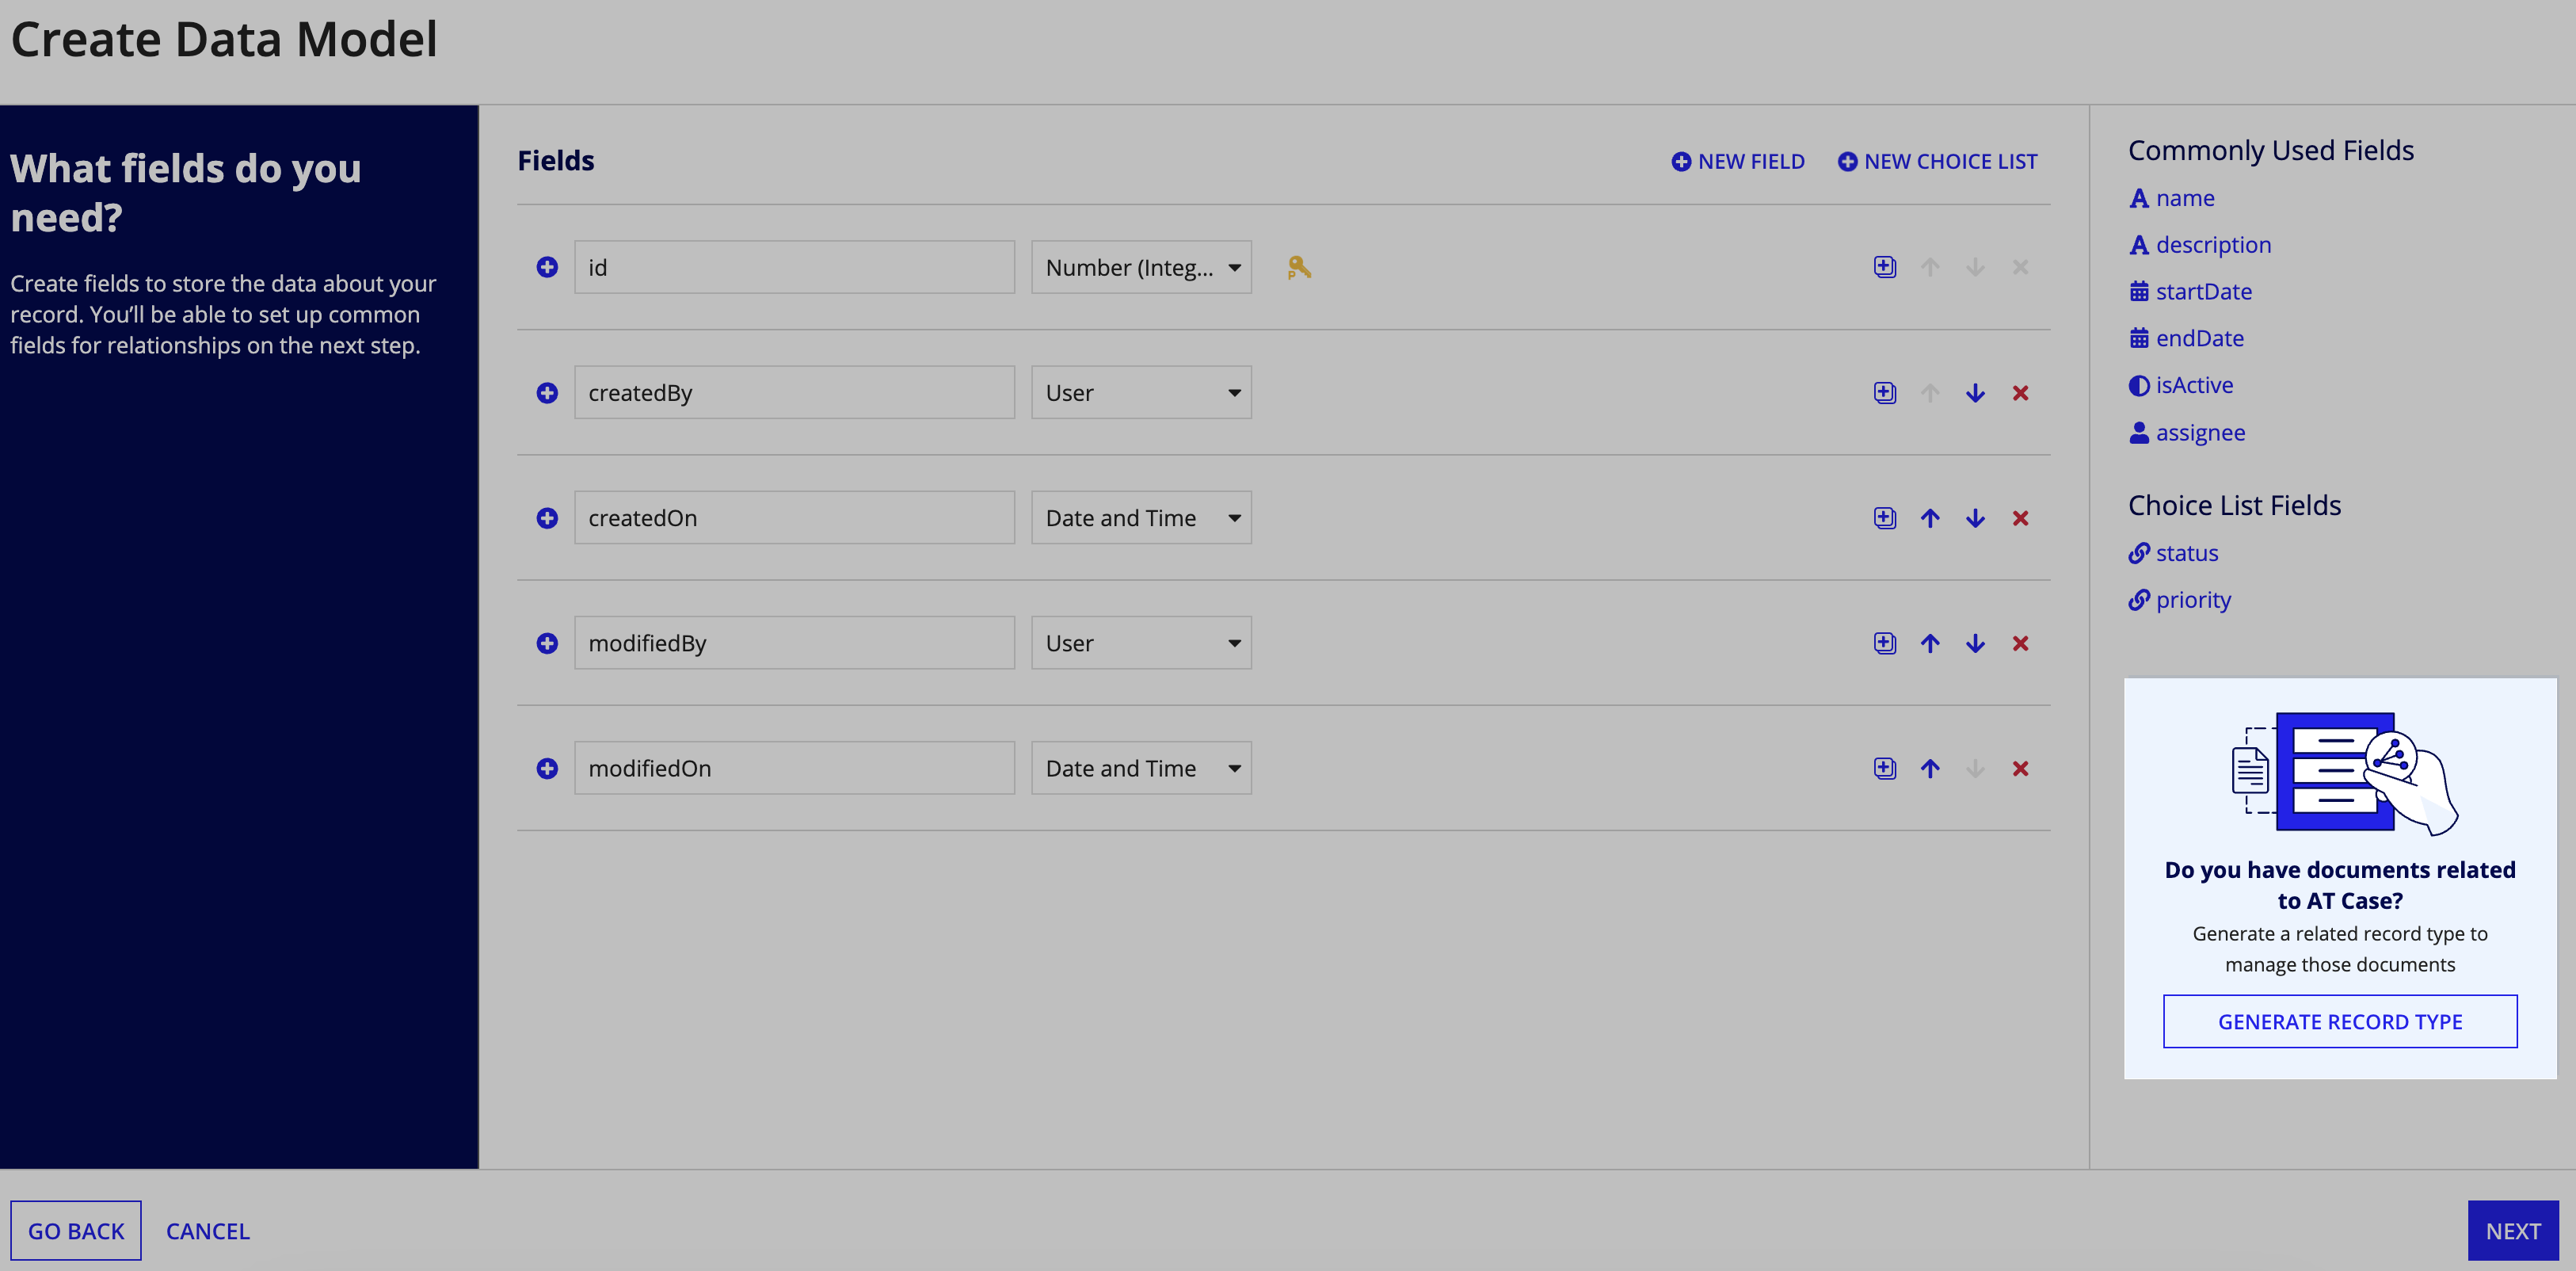
Task: Duplicate the modifiedBy field
Action: point(1884,643)
